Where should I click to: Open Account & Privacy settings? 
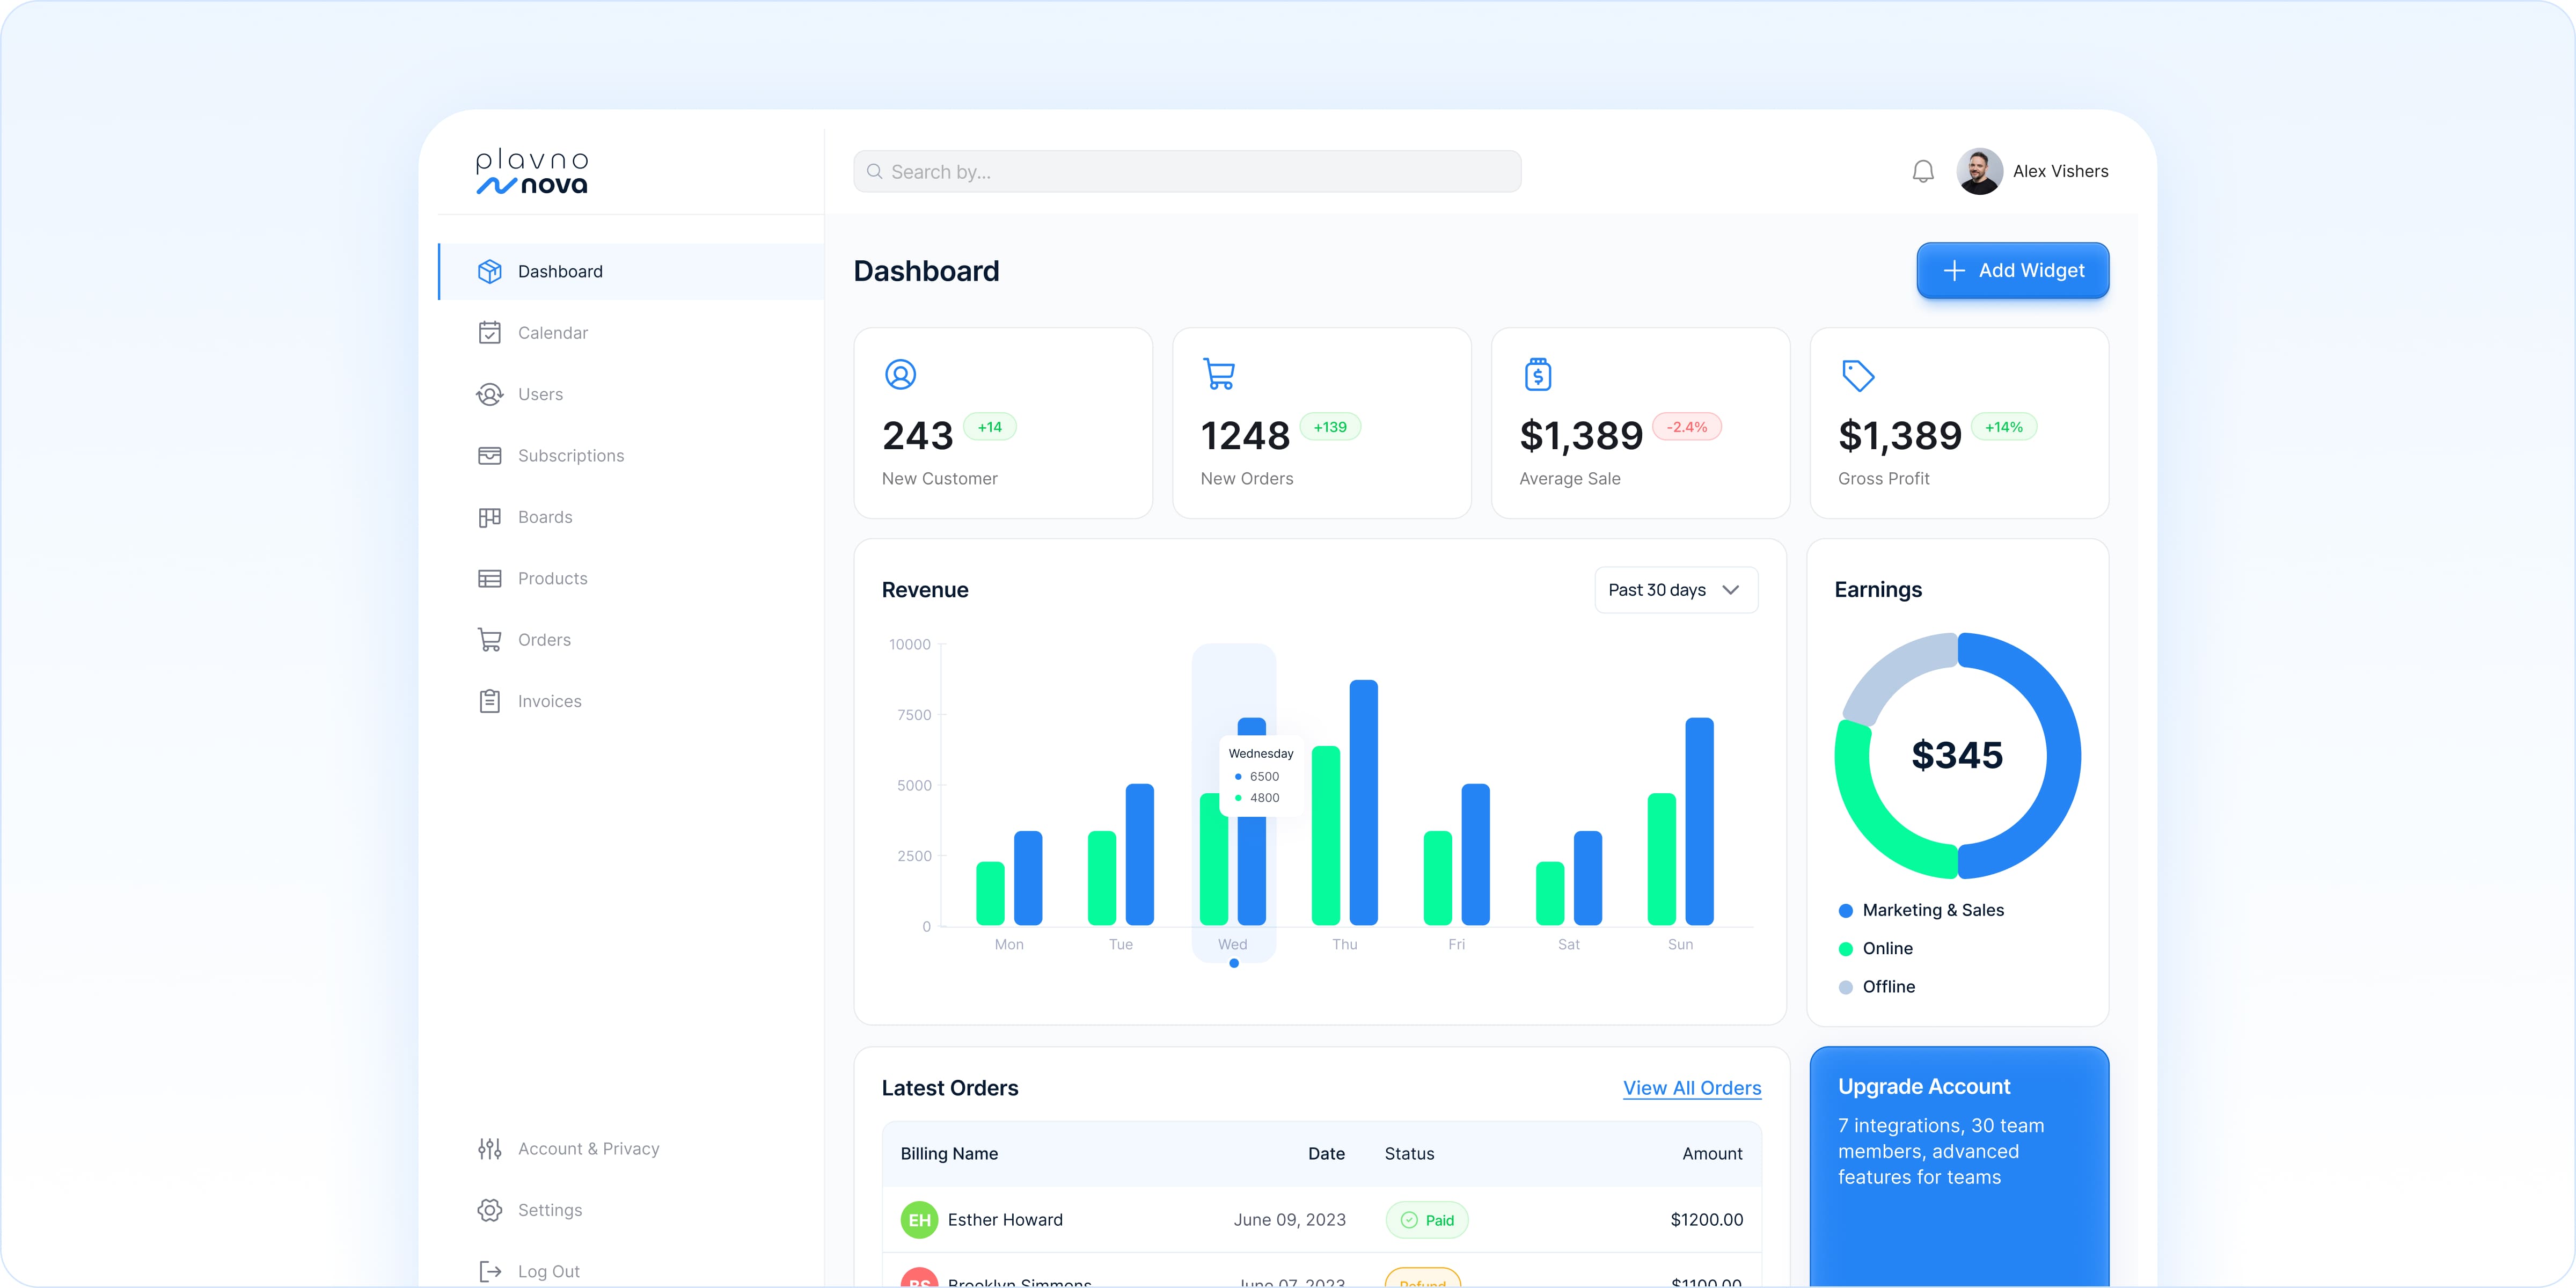[x=588, y=1148]
